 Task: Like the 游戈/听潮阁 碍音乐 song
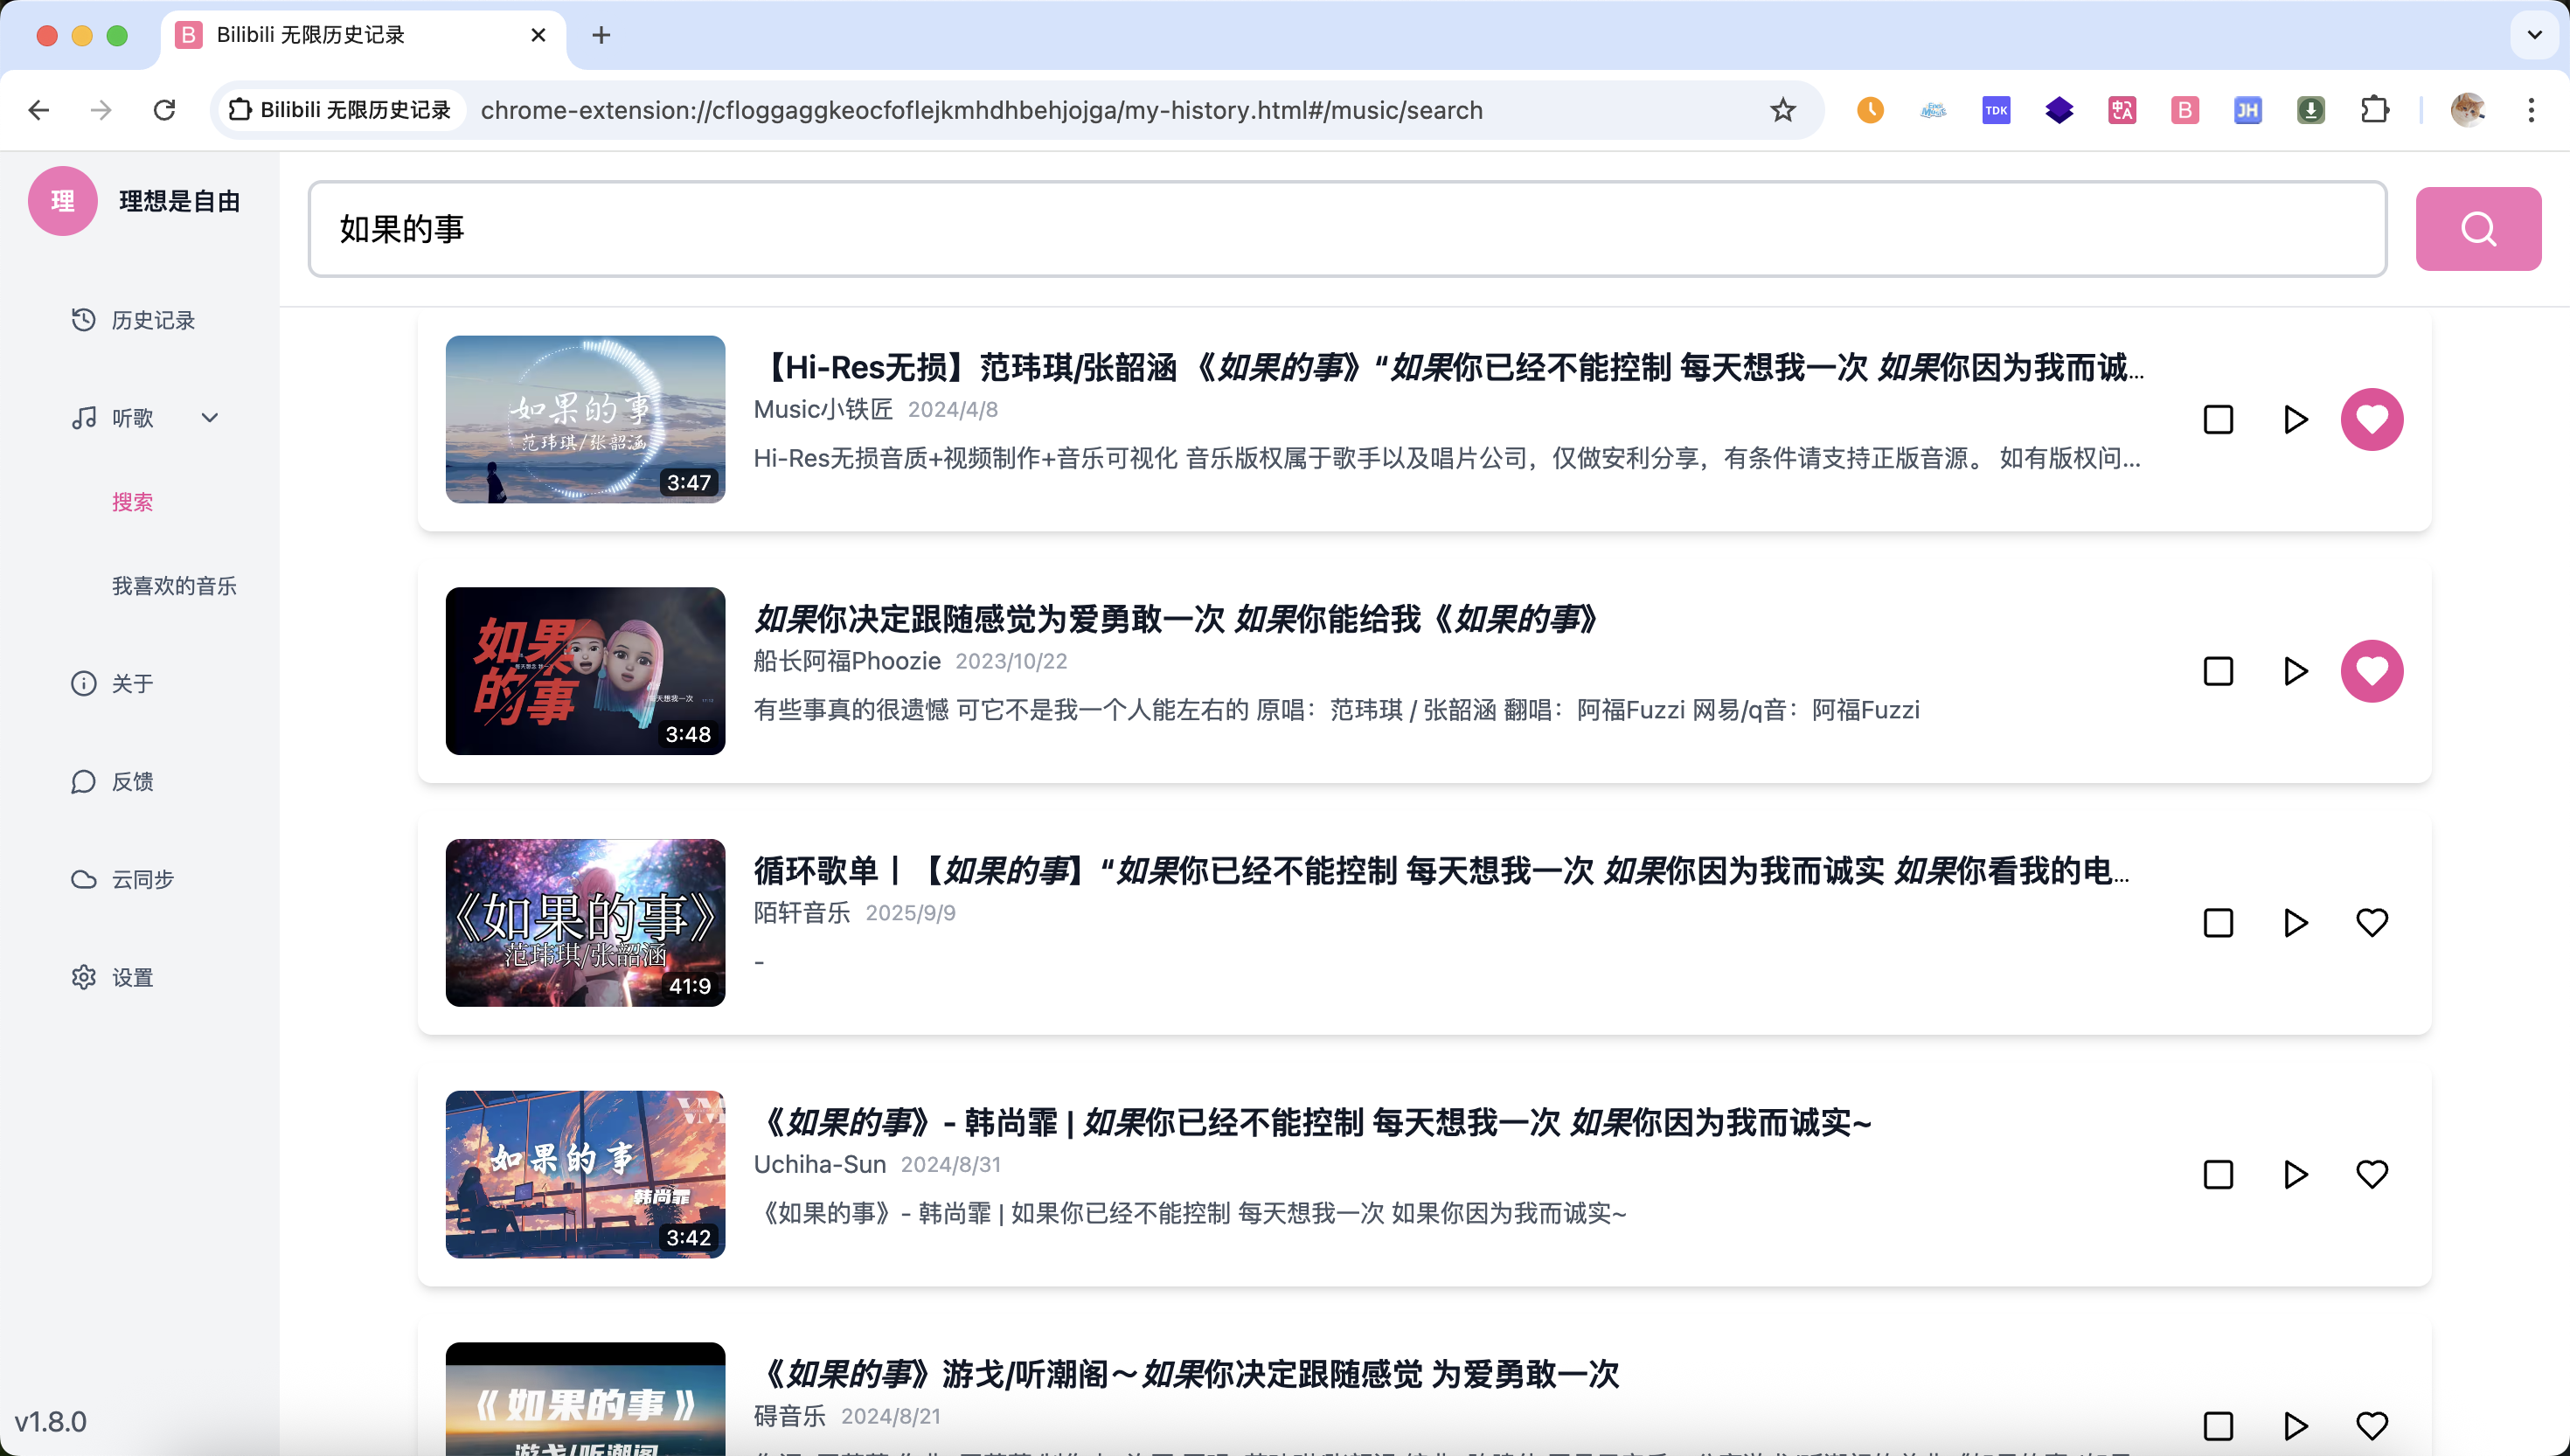2372,1427
